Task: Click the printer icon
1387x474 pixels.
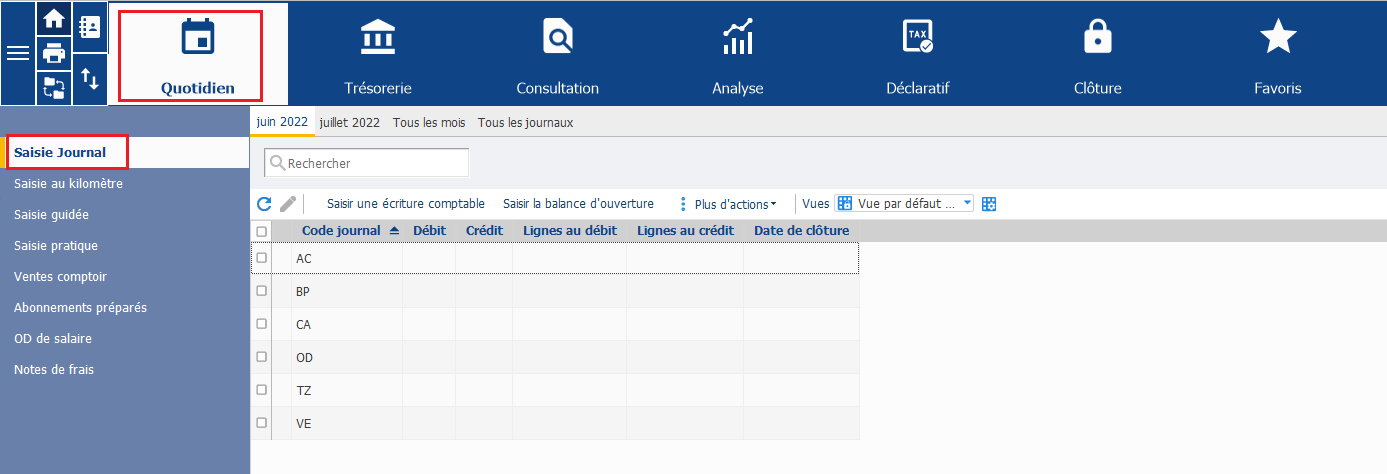Action: click(x=53, y=54)
